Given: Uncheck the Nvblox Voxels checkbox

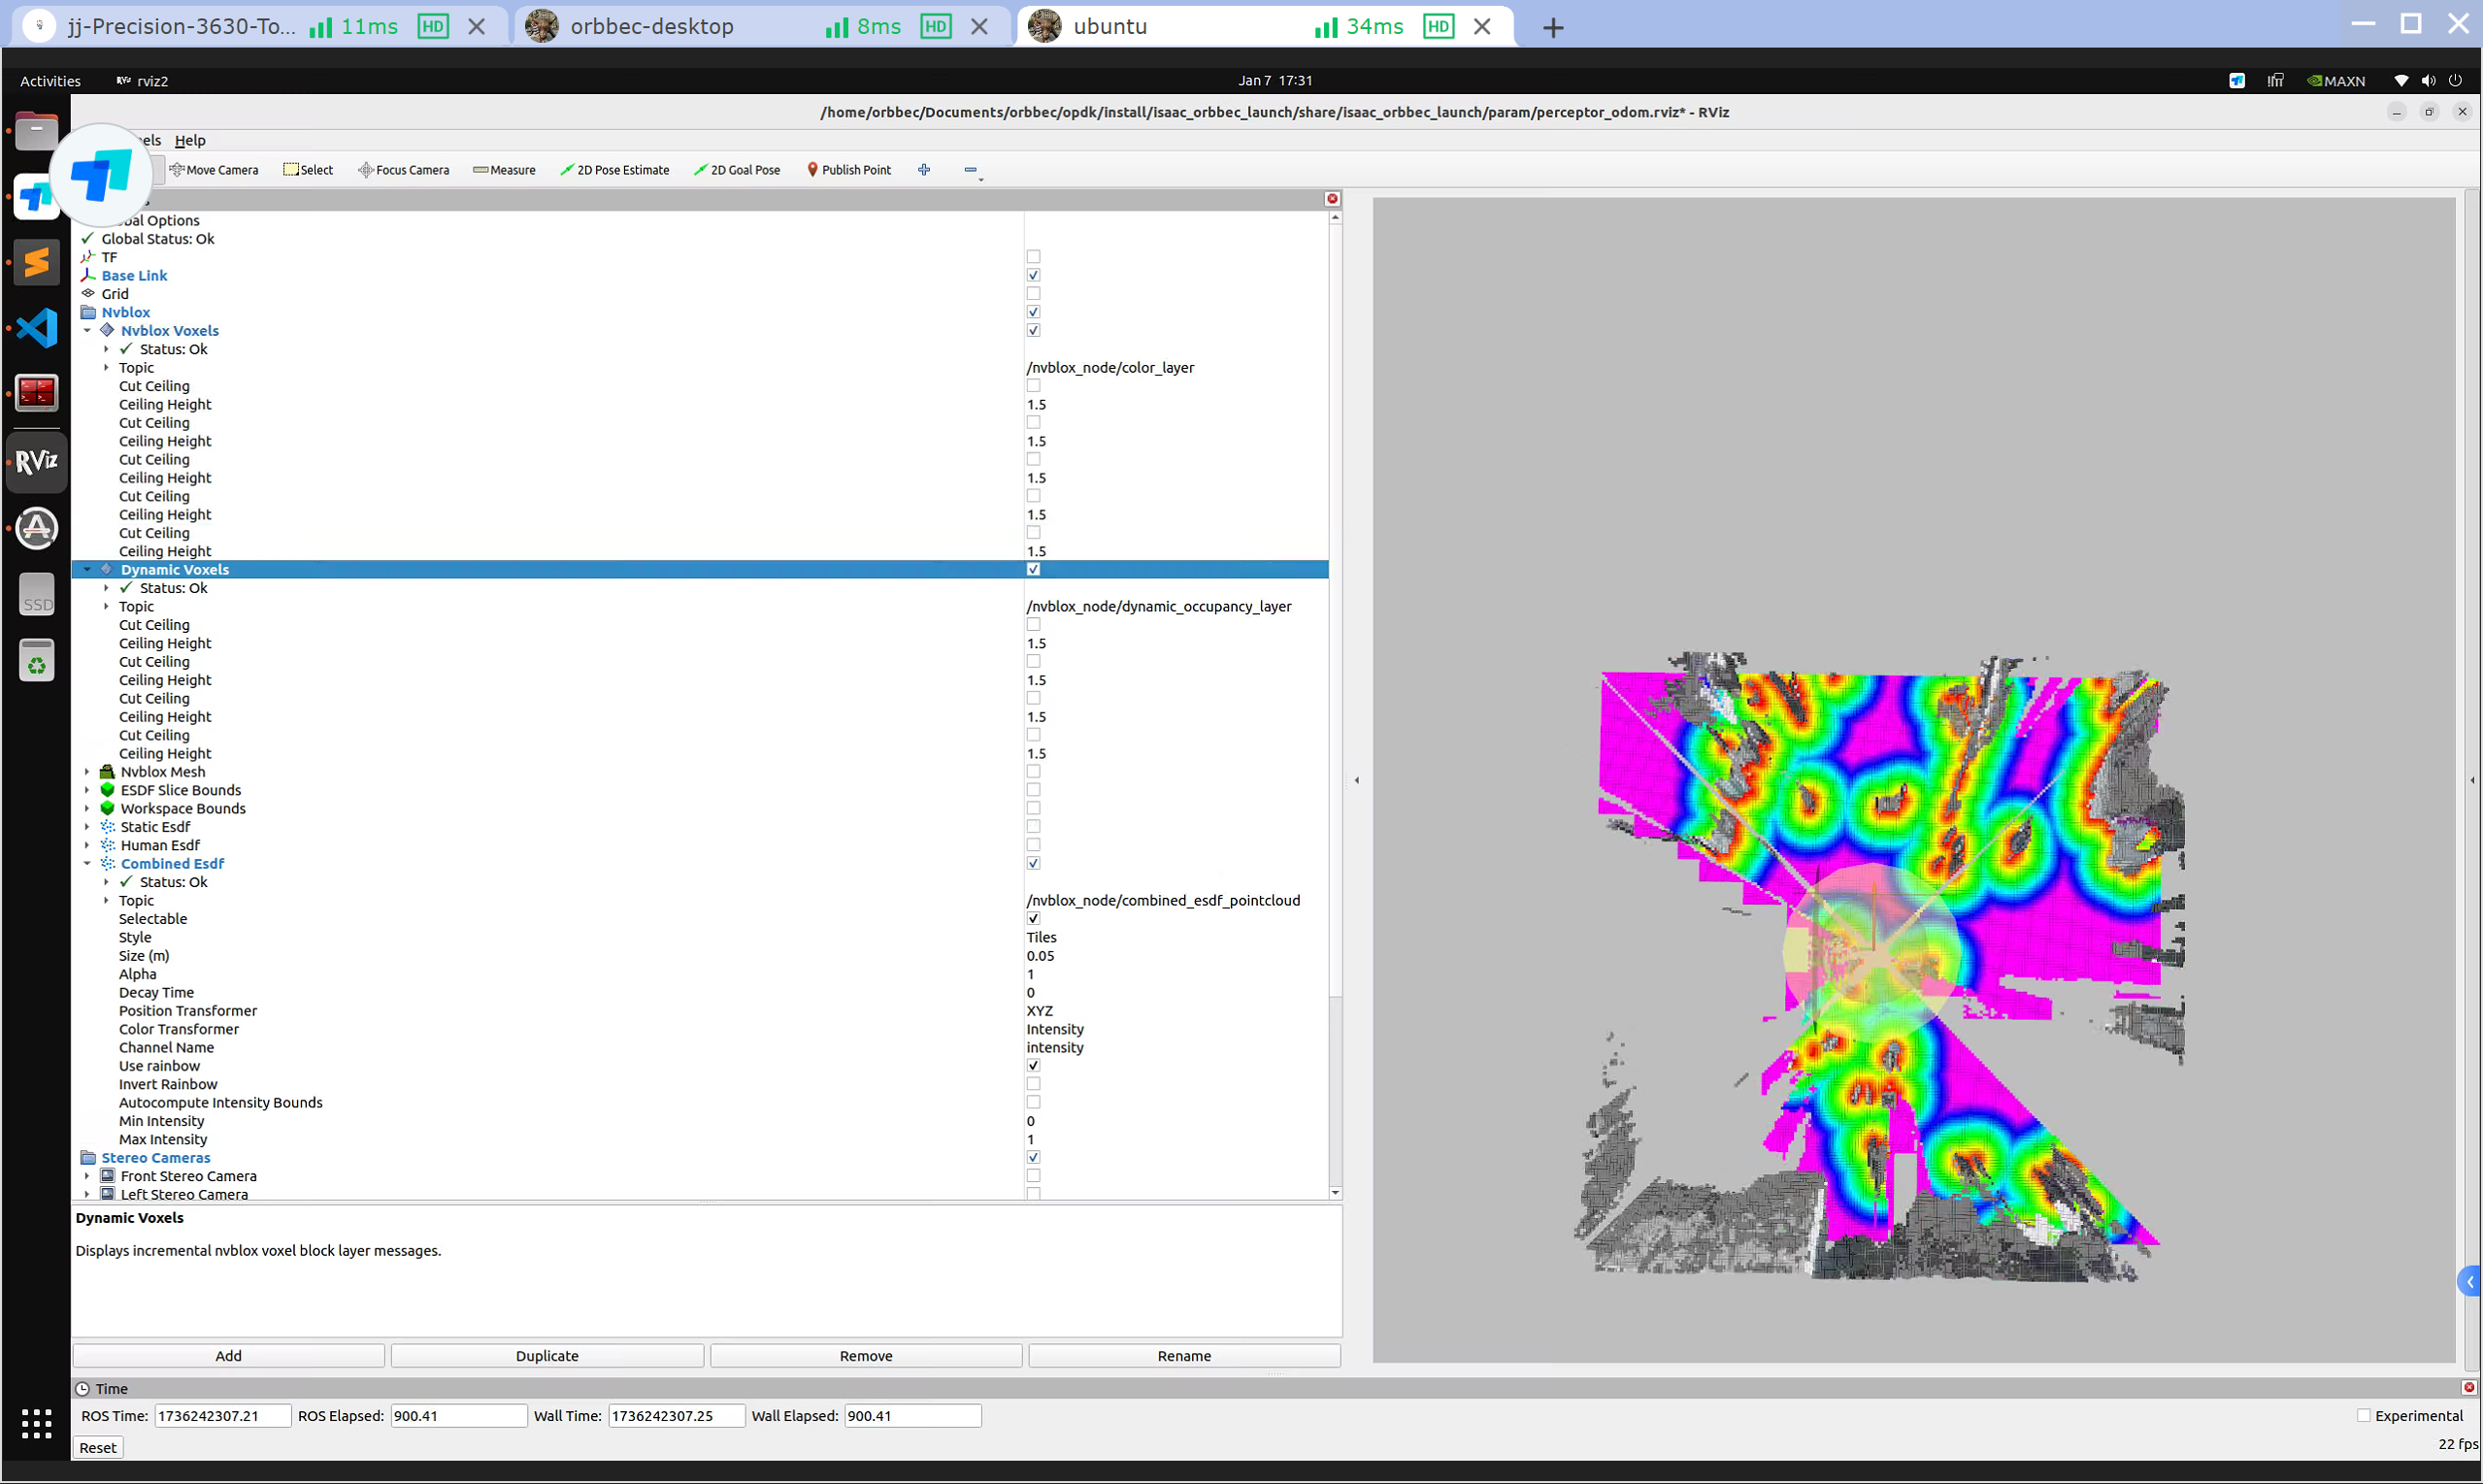Looking at the screenshot, I should tap(1034, 330).
